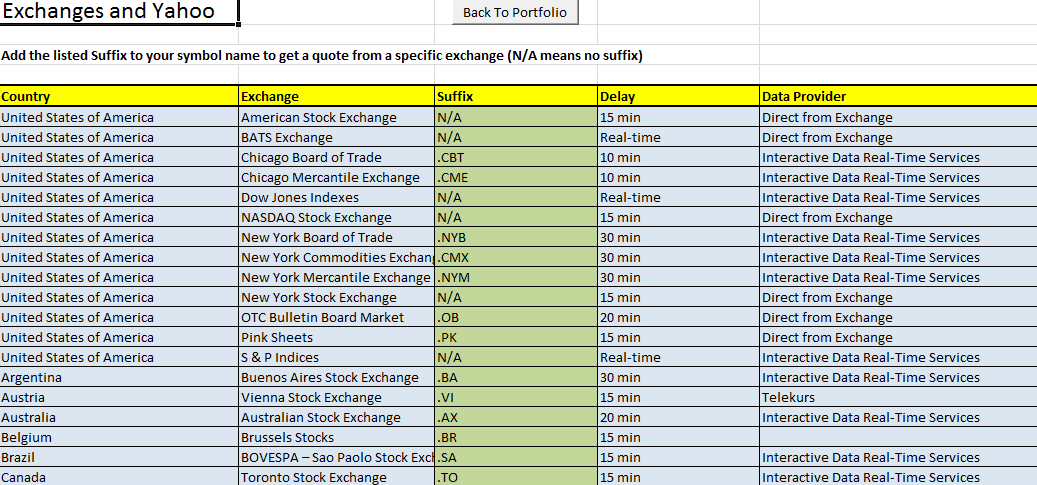Select the Exchange column header cell

pyautogui.click(x=336, y=97)
